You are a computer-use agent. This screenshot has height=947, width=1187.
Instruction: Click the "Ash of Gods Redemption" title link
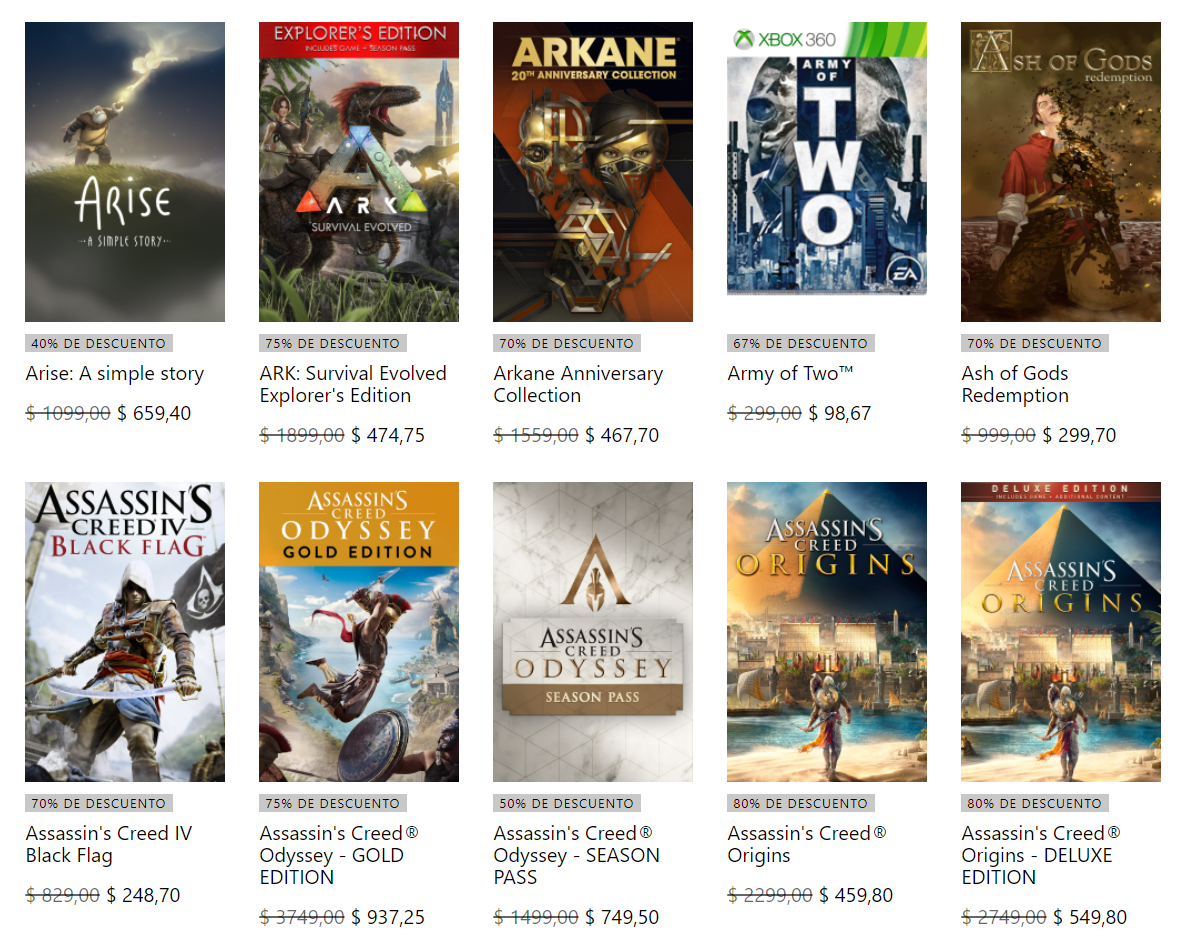coord(1015,385)
